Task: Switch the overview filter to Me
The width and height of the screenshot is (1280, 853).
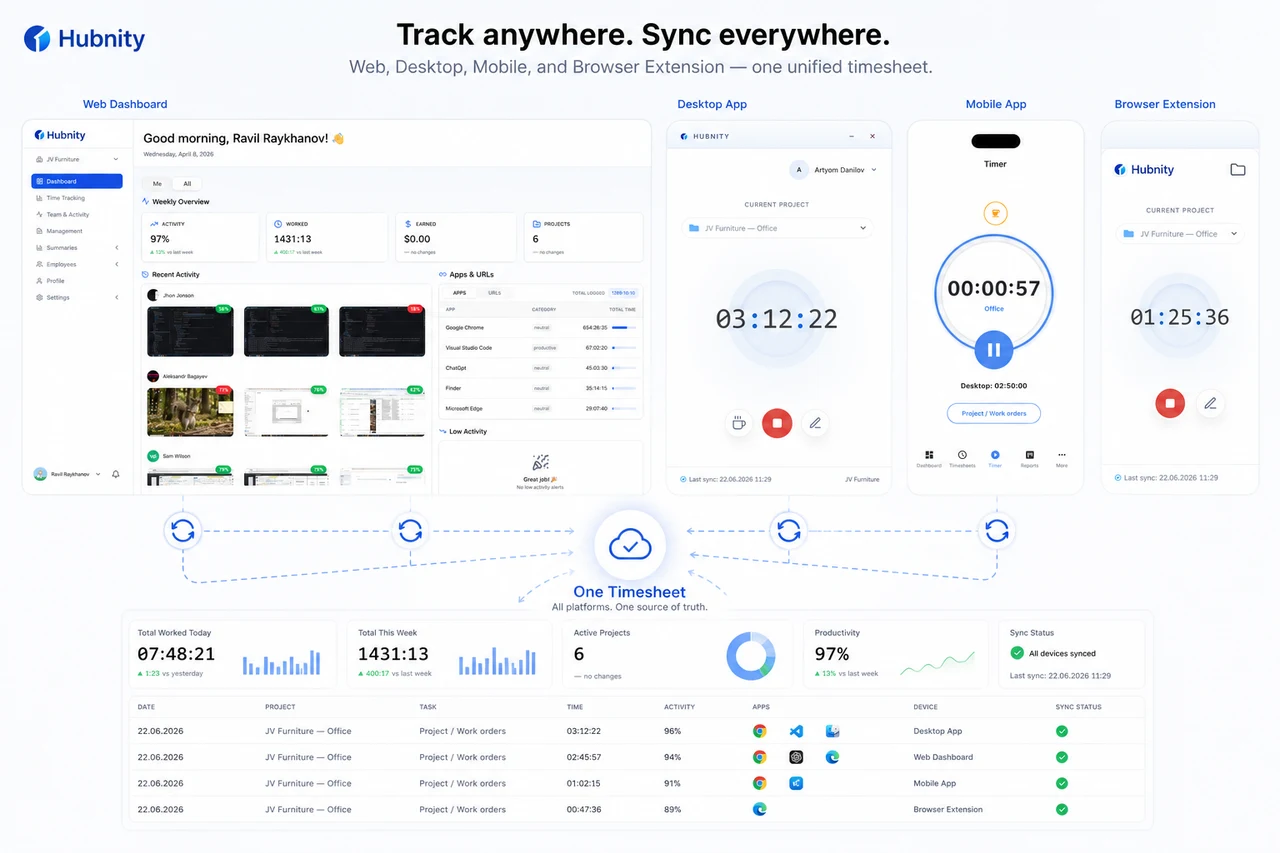Action: [157, 184]
